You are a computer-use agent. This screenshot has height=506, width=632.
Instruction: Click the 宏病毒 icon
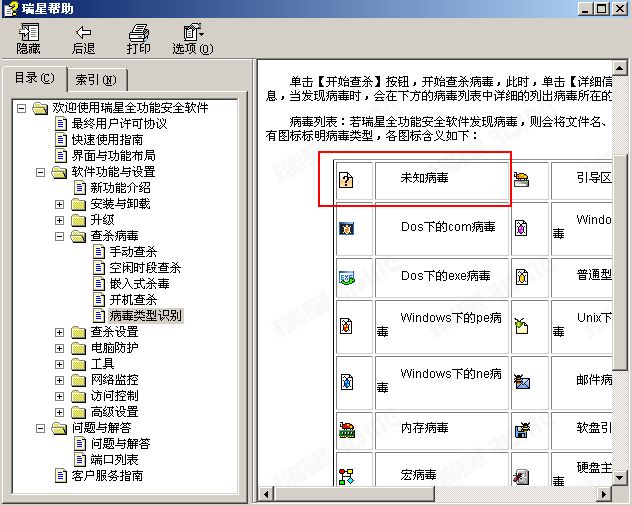[x=346, y=476]
